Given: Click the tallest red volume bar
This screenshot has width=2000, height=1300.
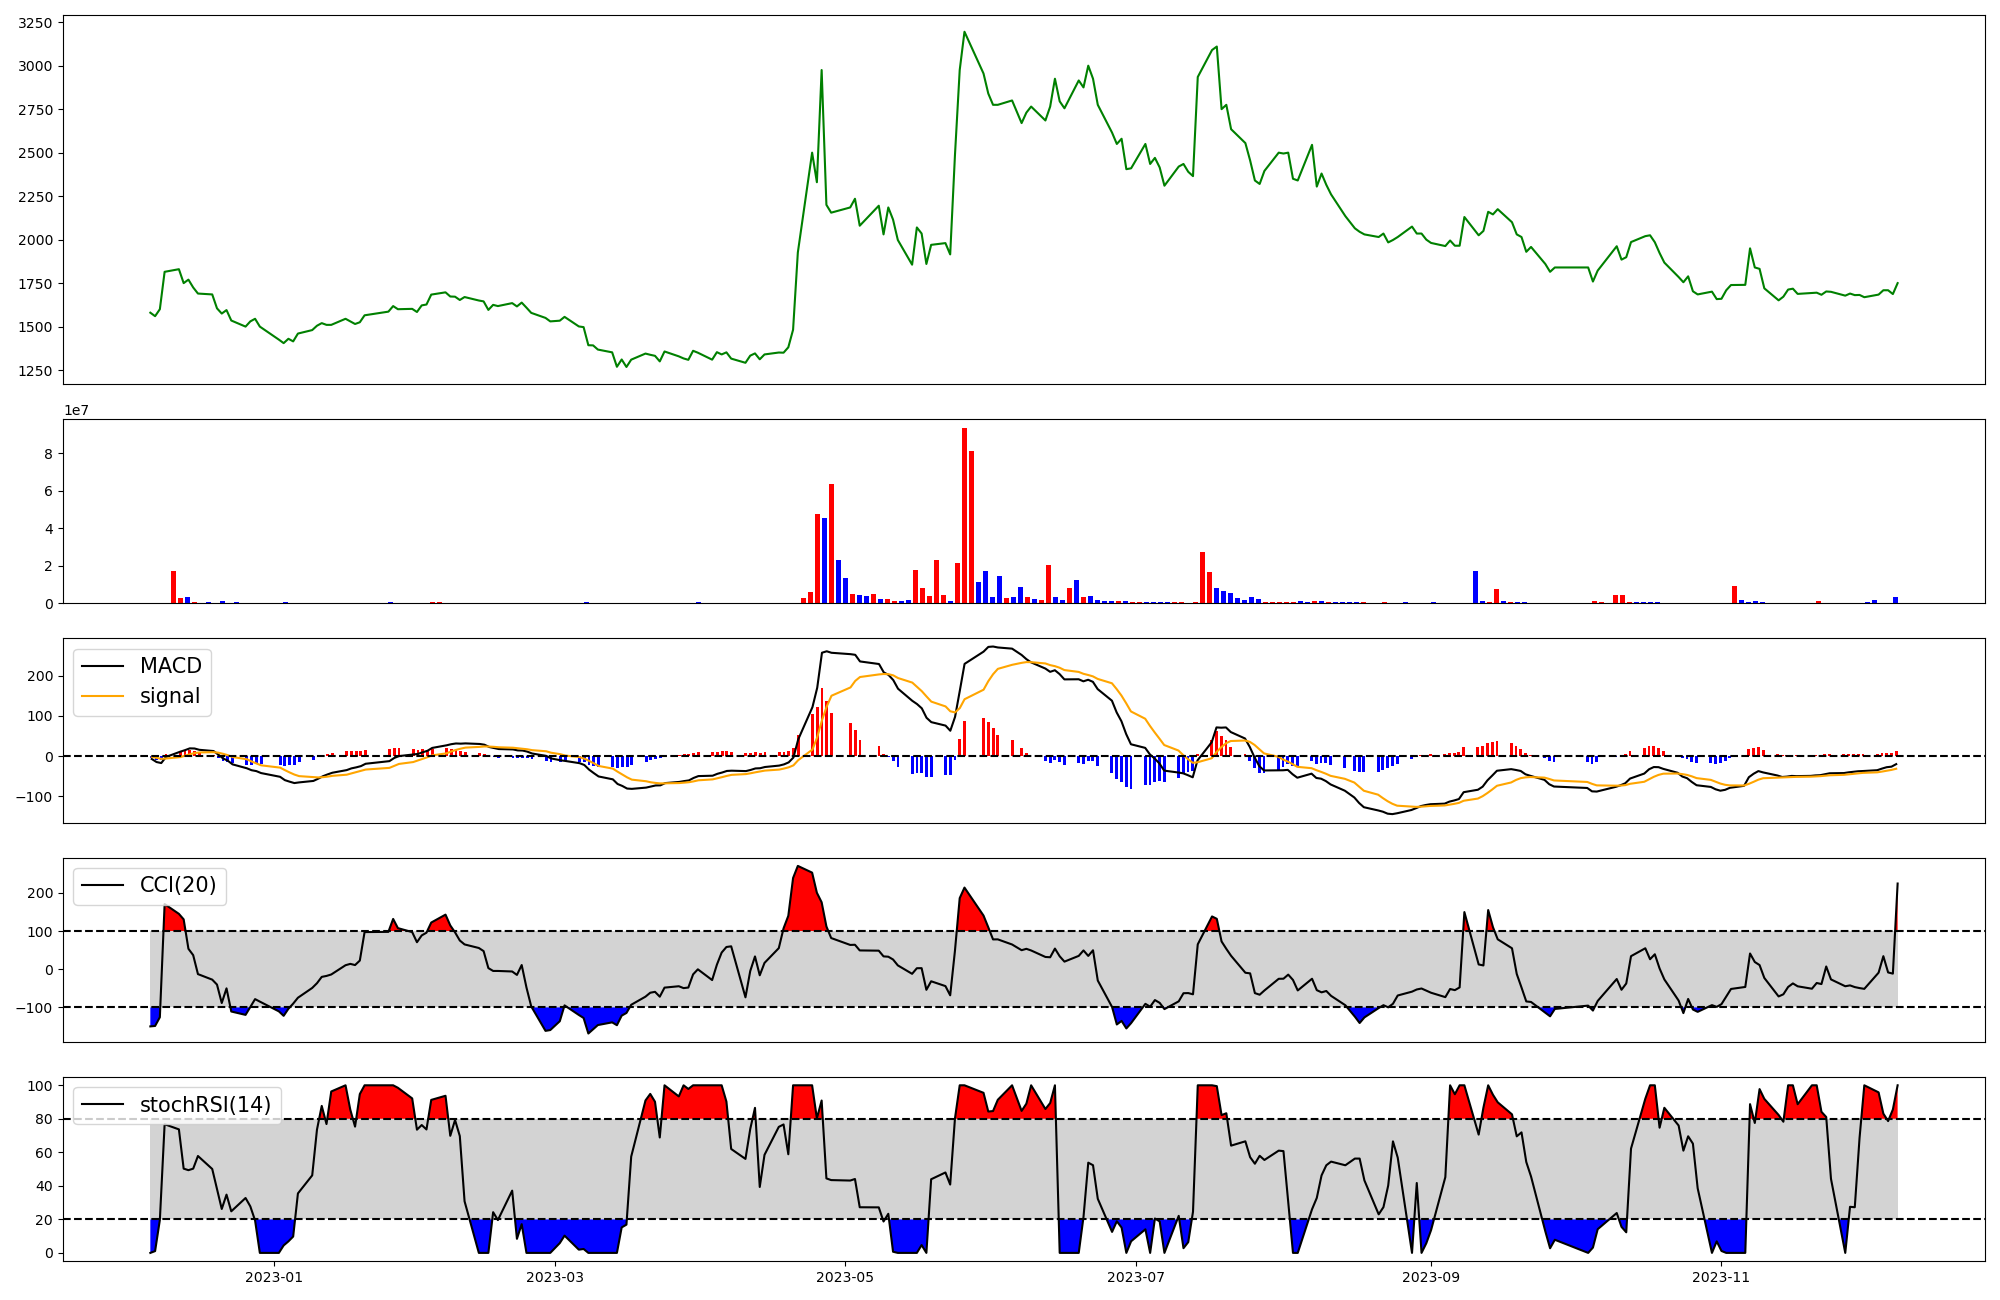Looking at the screenshot, I should 964,515.
